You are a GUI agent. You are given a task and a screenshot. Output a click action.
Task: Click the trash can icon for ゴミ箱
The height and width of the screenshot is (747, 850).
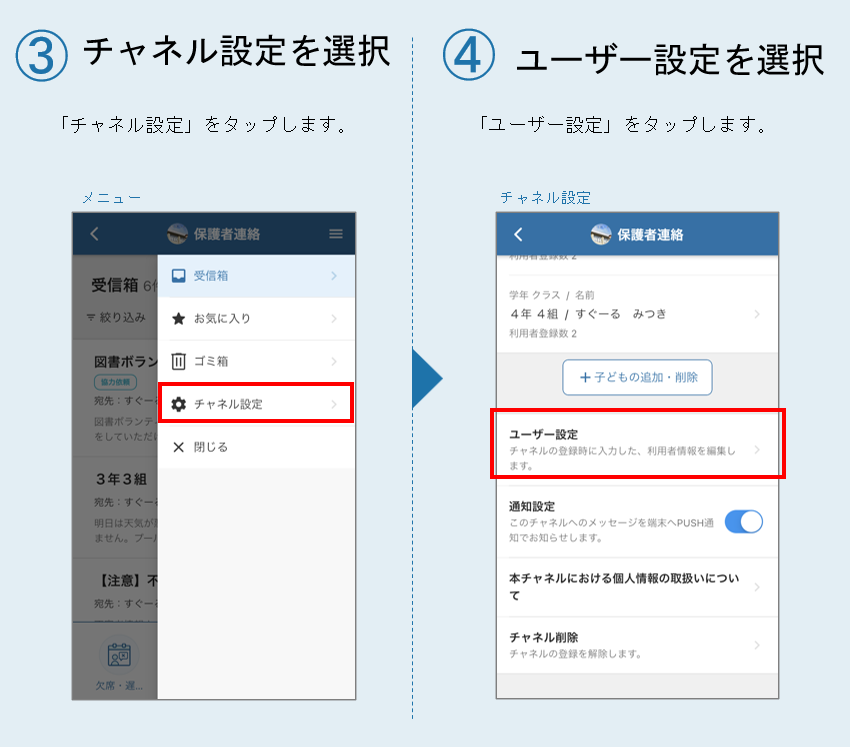point(178,361)
